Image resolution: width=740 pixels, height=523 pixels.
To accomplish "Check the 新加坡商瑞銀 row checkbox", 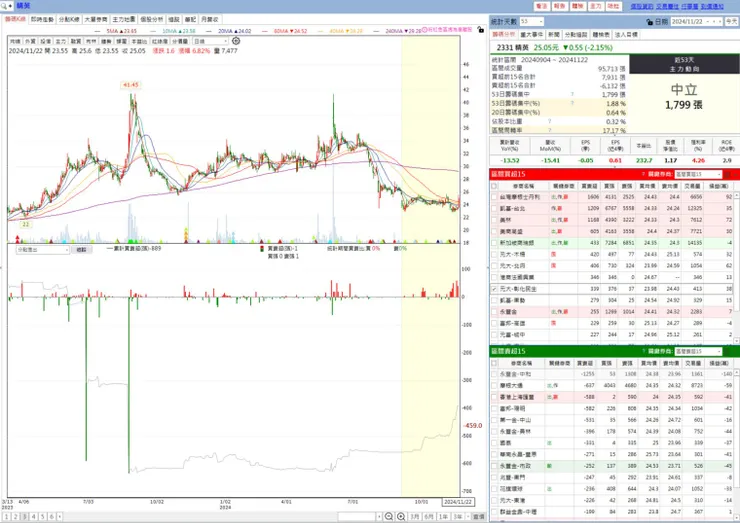I will point(494,243).
